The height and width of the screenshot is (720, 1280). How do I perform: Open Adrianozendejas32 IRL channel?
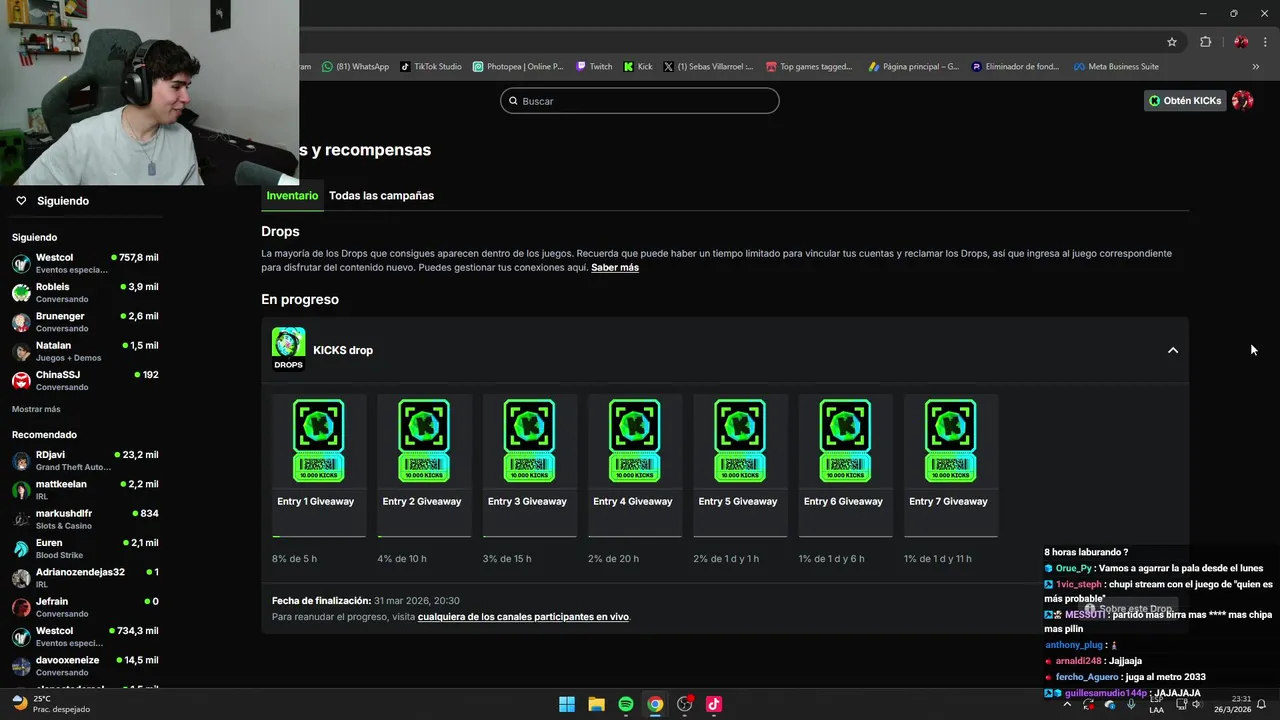click(85, 578)
